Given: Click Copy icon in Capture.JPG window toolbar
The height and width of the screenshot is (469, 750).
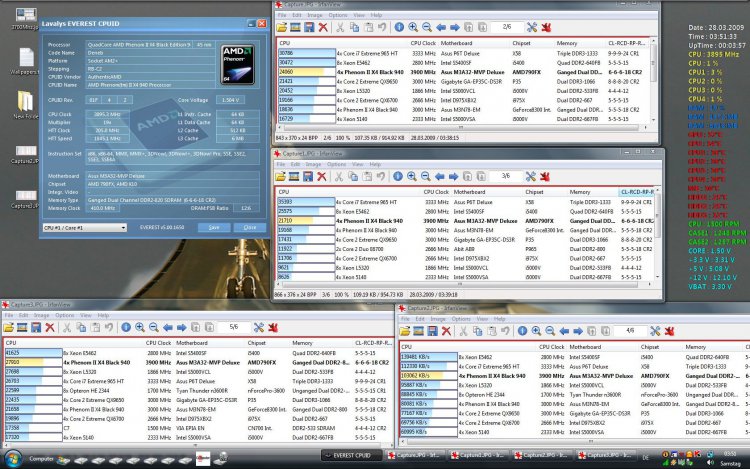Looking at the screenshot, I should pyautogui.click(x=354, y=27).
